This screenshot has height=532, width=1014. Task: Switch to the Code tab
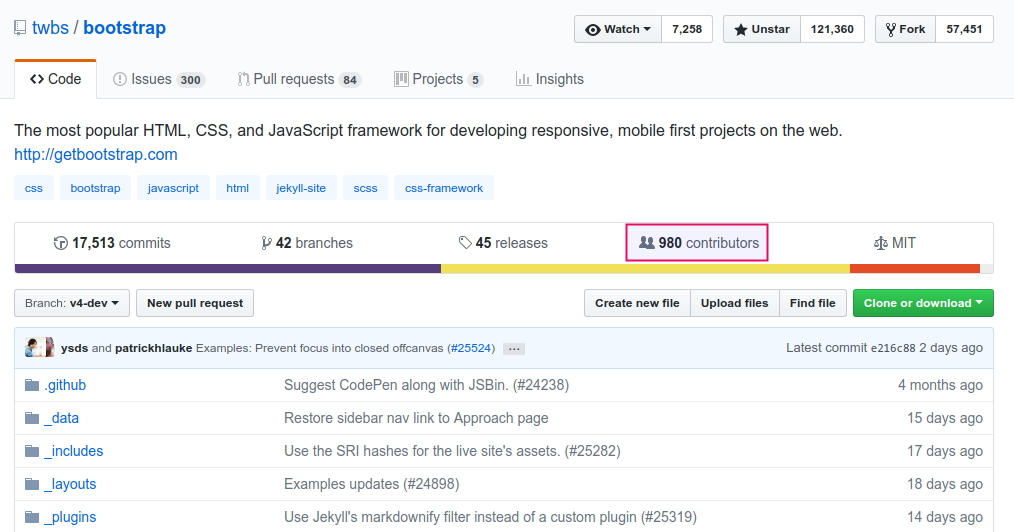click(56, 79)
